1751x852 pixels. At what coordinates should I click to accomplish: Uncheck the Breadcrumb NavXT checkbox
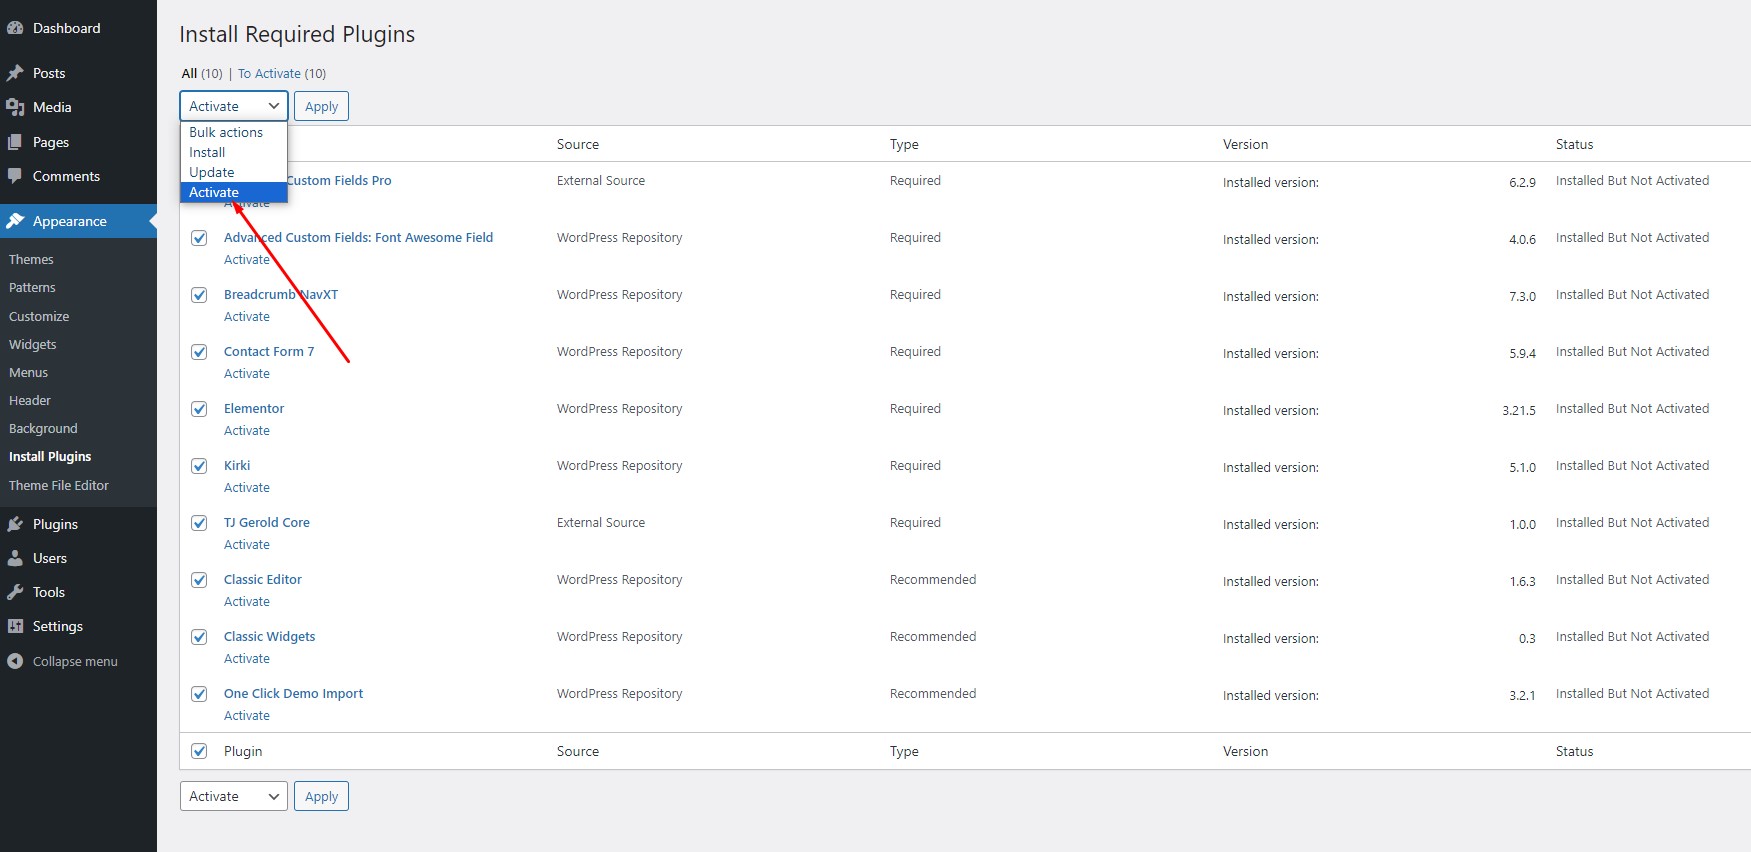pyautogui.click(x=199, y=295)
